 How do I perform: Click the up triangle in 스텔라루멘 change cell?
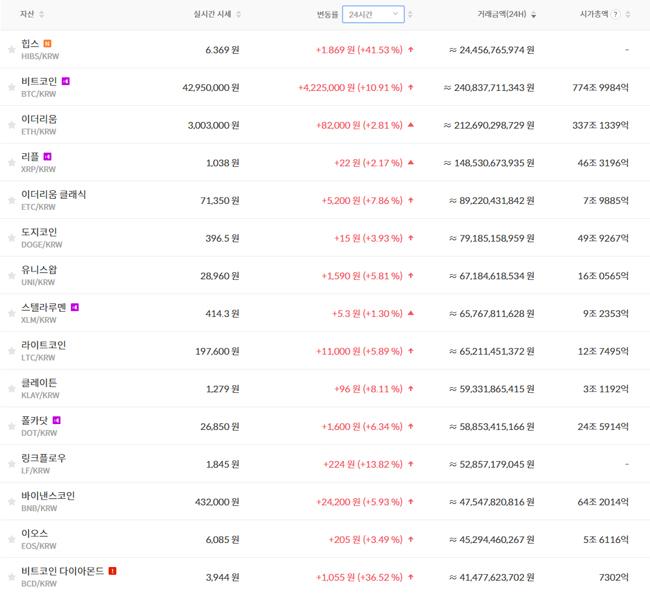pyautogui.click(x=411, y=314)
